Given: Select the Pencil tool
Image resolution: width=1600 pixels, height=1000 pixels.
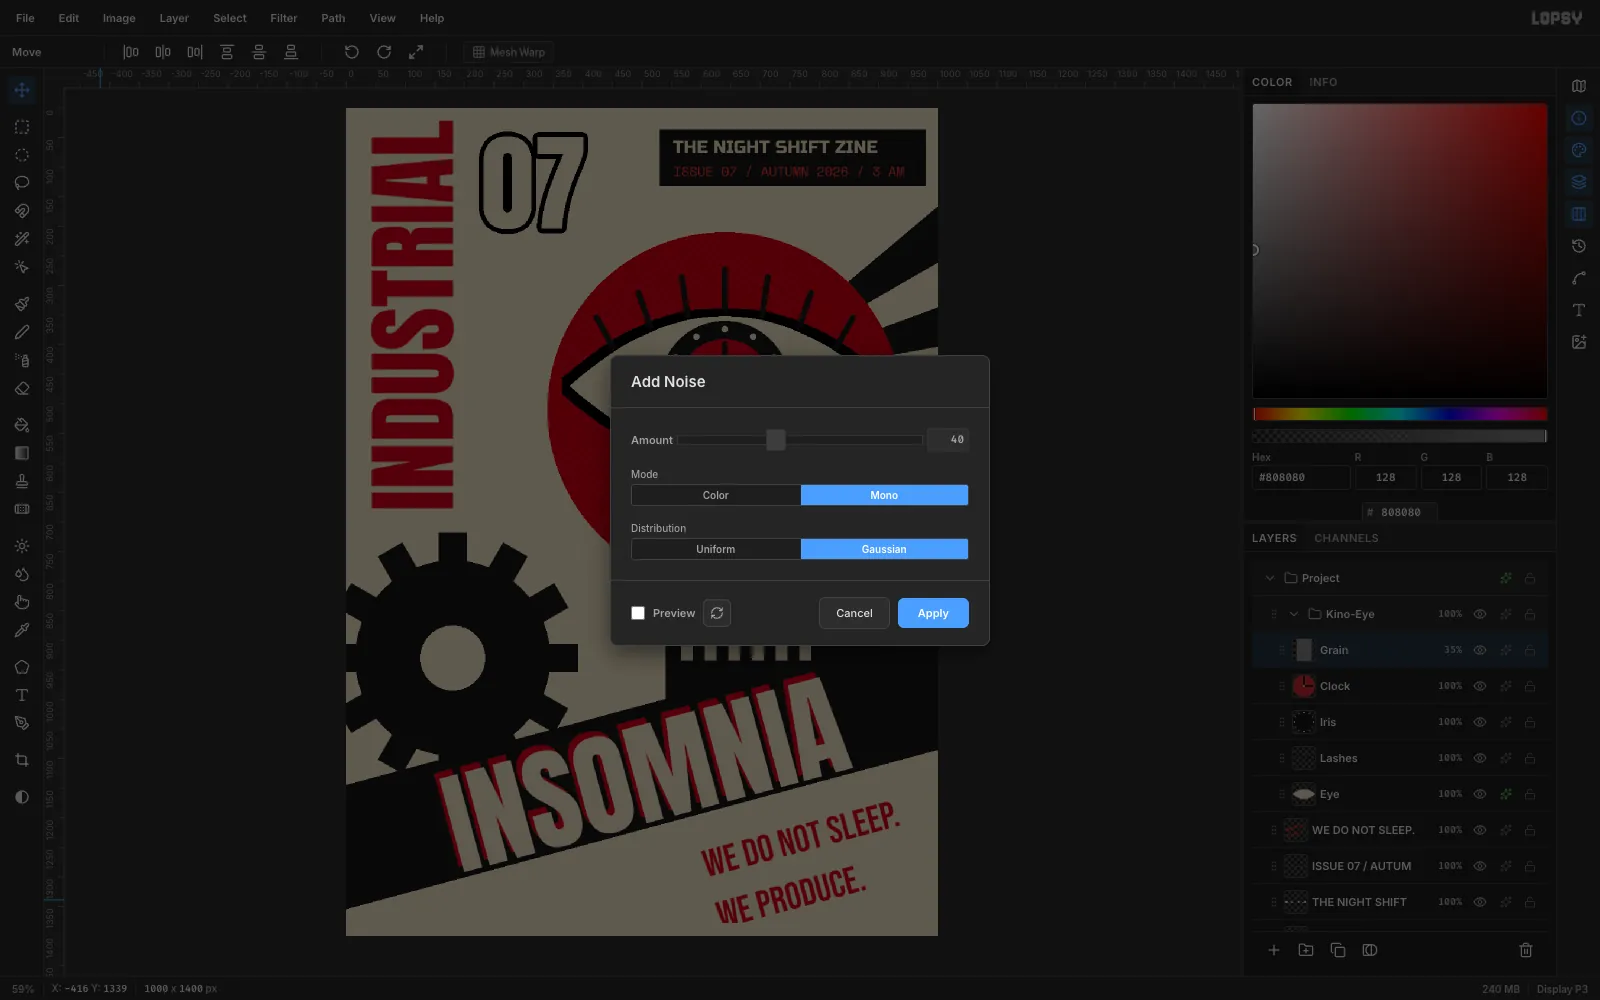Looking at the screenshot, I should coord(22,332).
